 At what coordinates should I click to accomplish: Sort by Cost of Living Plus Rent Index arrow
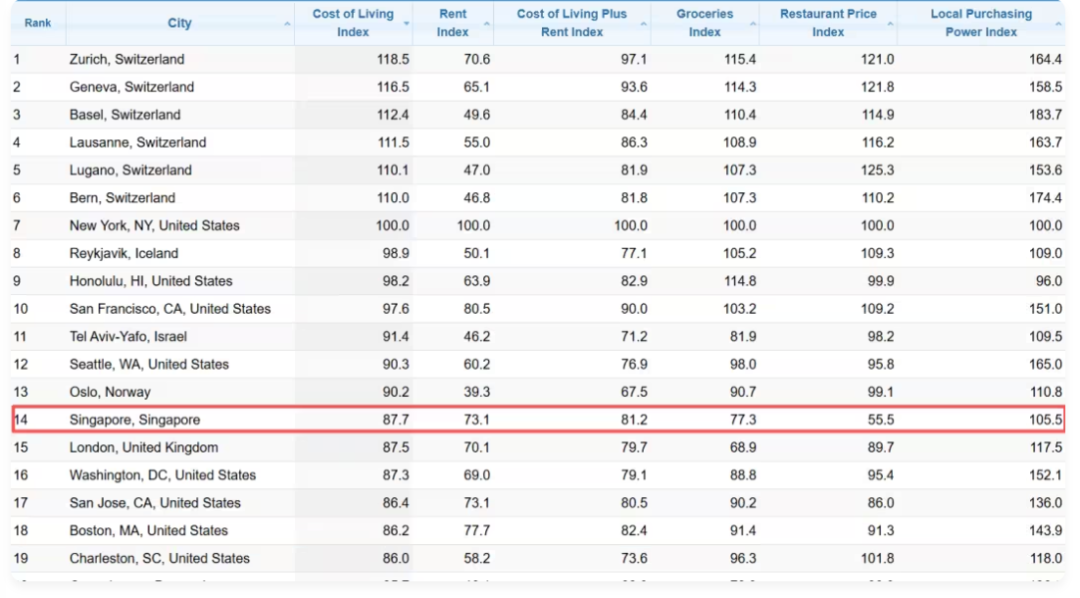click(644, 24)
